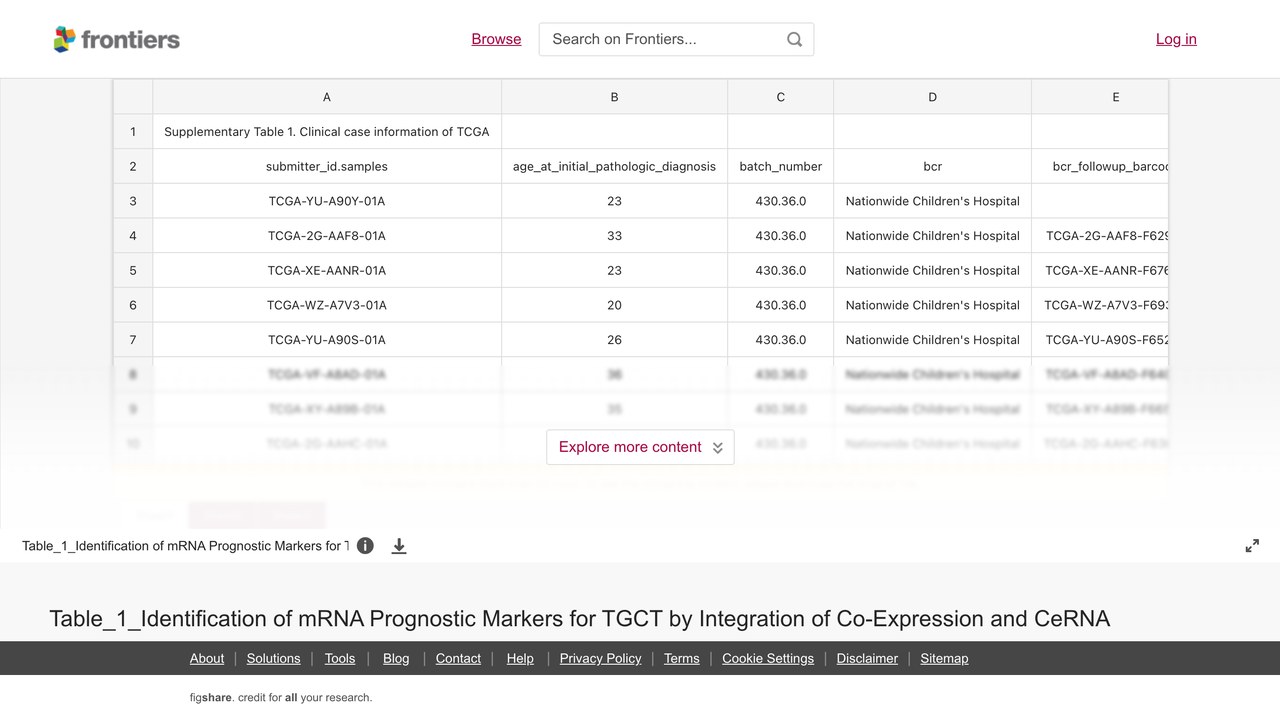Click the age value 26 cell
Image resolution: width=1280 pixels, height=720 pixels.
(x=614, y=340)
